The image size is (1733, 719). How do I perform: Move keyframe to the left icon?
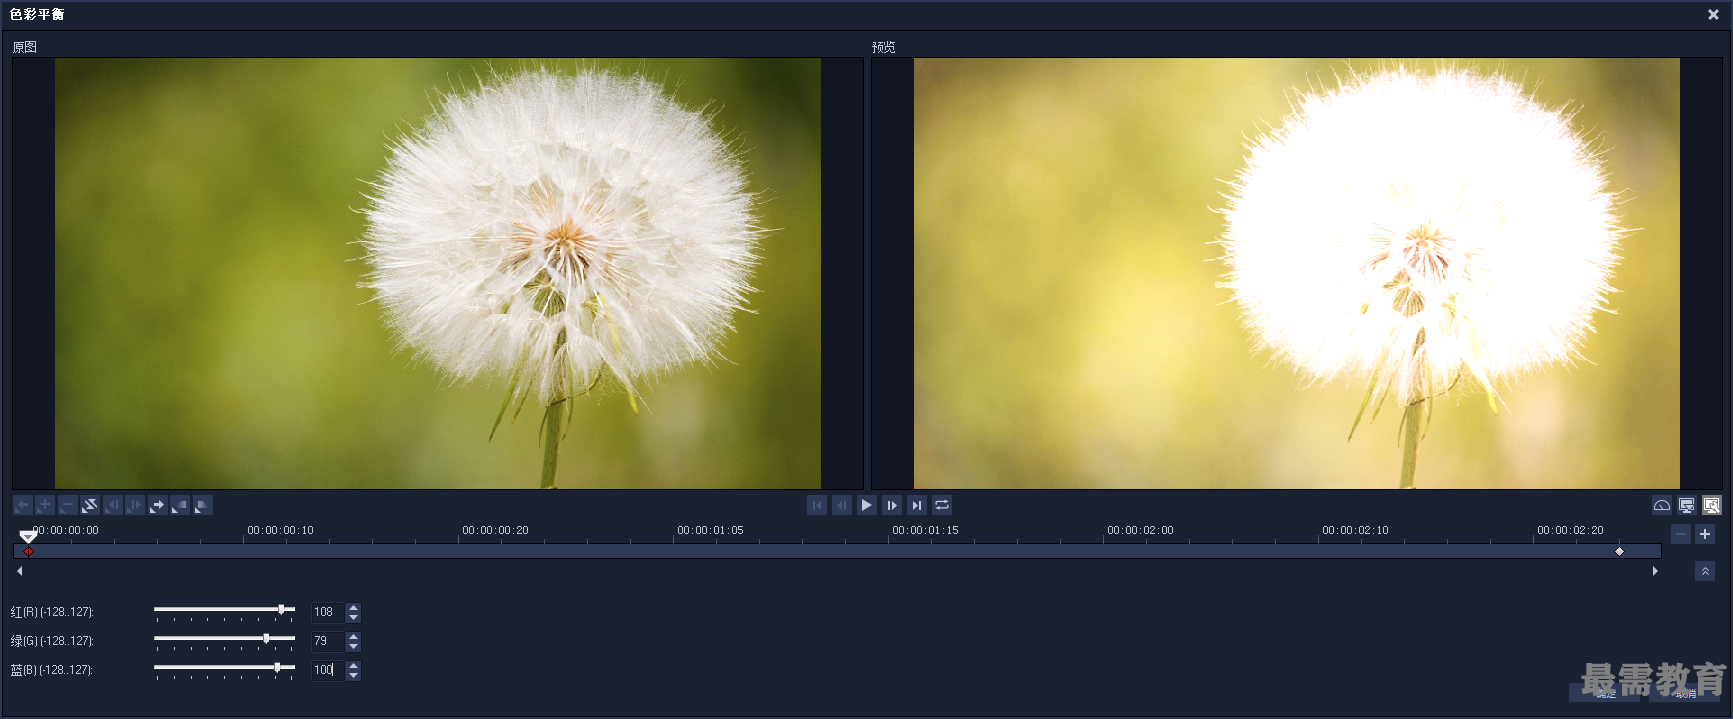click(112, 506)
